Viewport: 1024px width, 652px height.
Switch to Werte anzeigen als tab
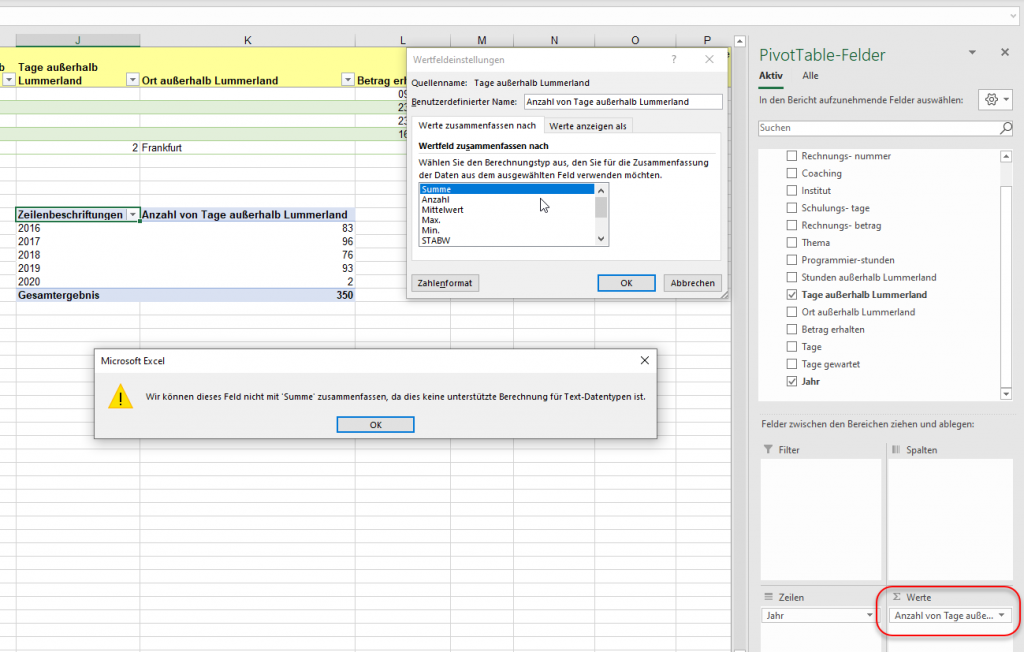[588, 126]
